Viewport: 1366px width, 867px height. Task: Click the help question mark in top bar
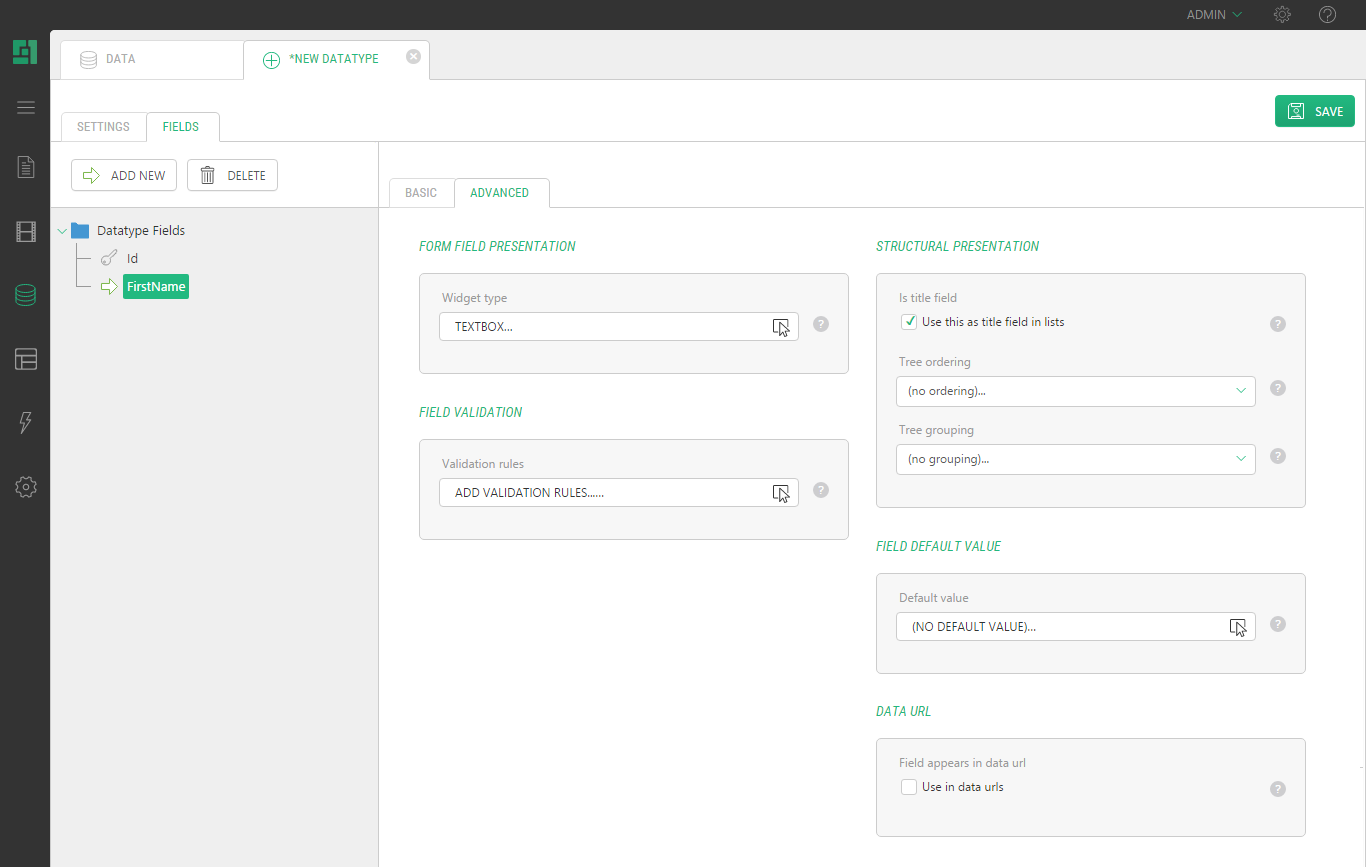(x=1327, y=15)
